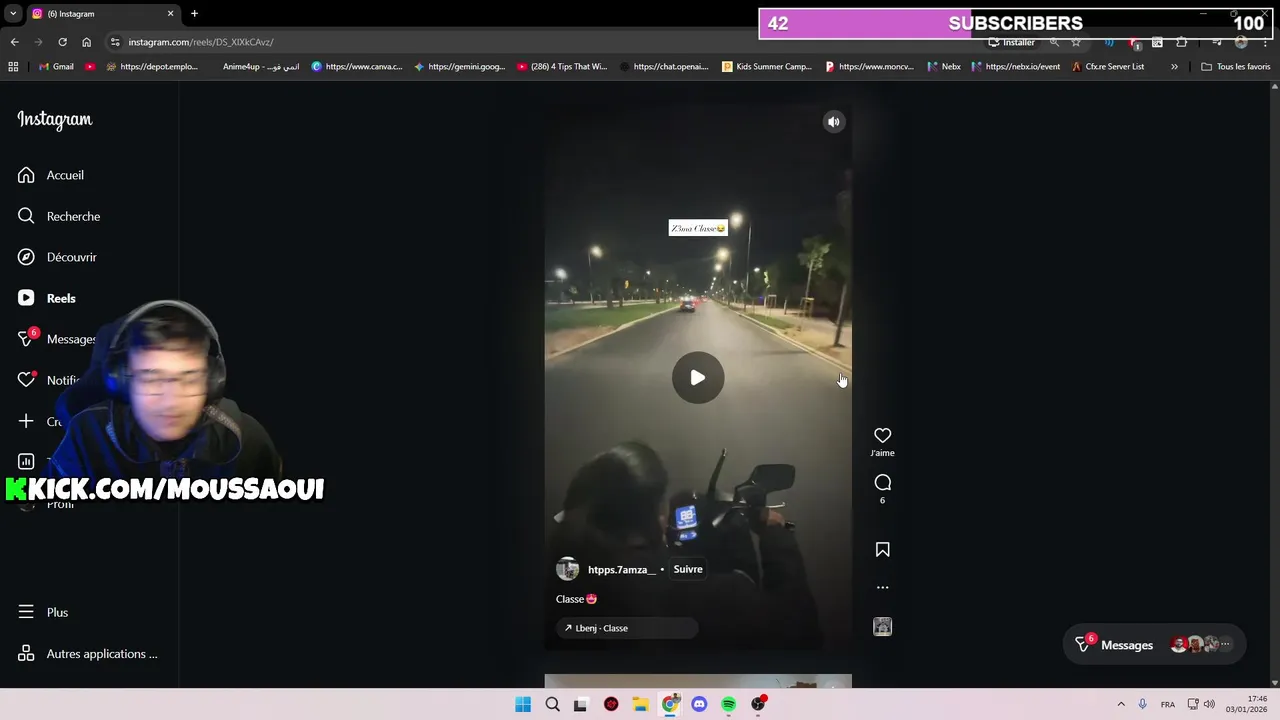Open File Explorer from taskbar
This screenshot has height=720, width=1280.
click(x=640, y=704)
